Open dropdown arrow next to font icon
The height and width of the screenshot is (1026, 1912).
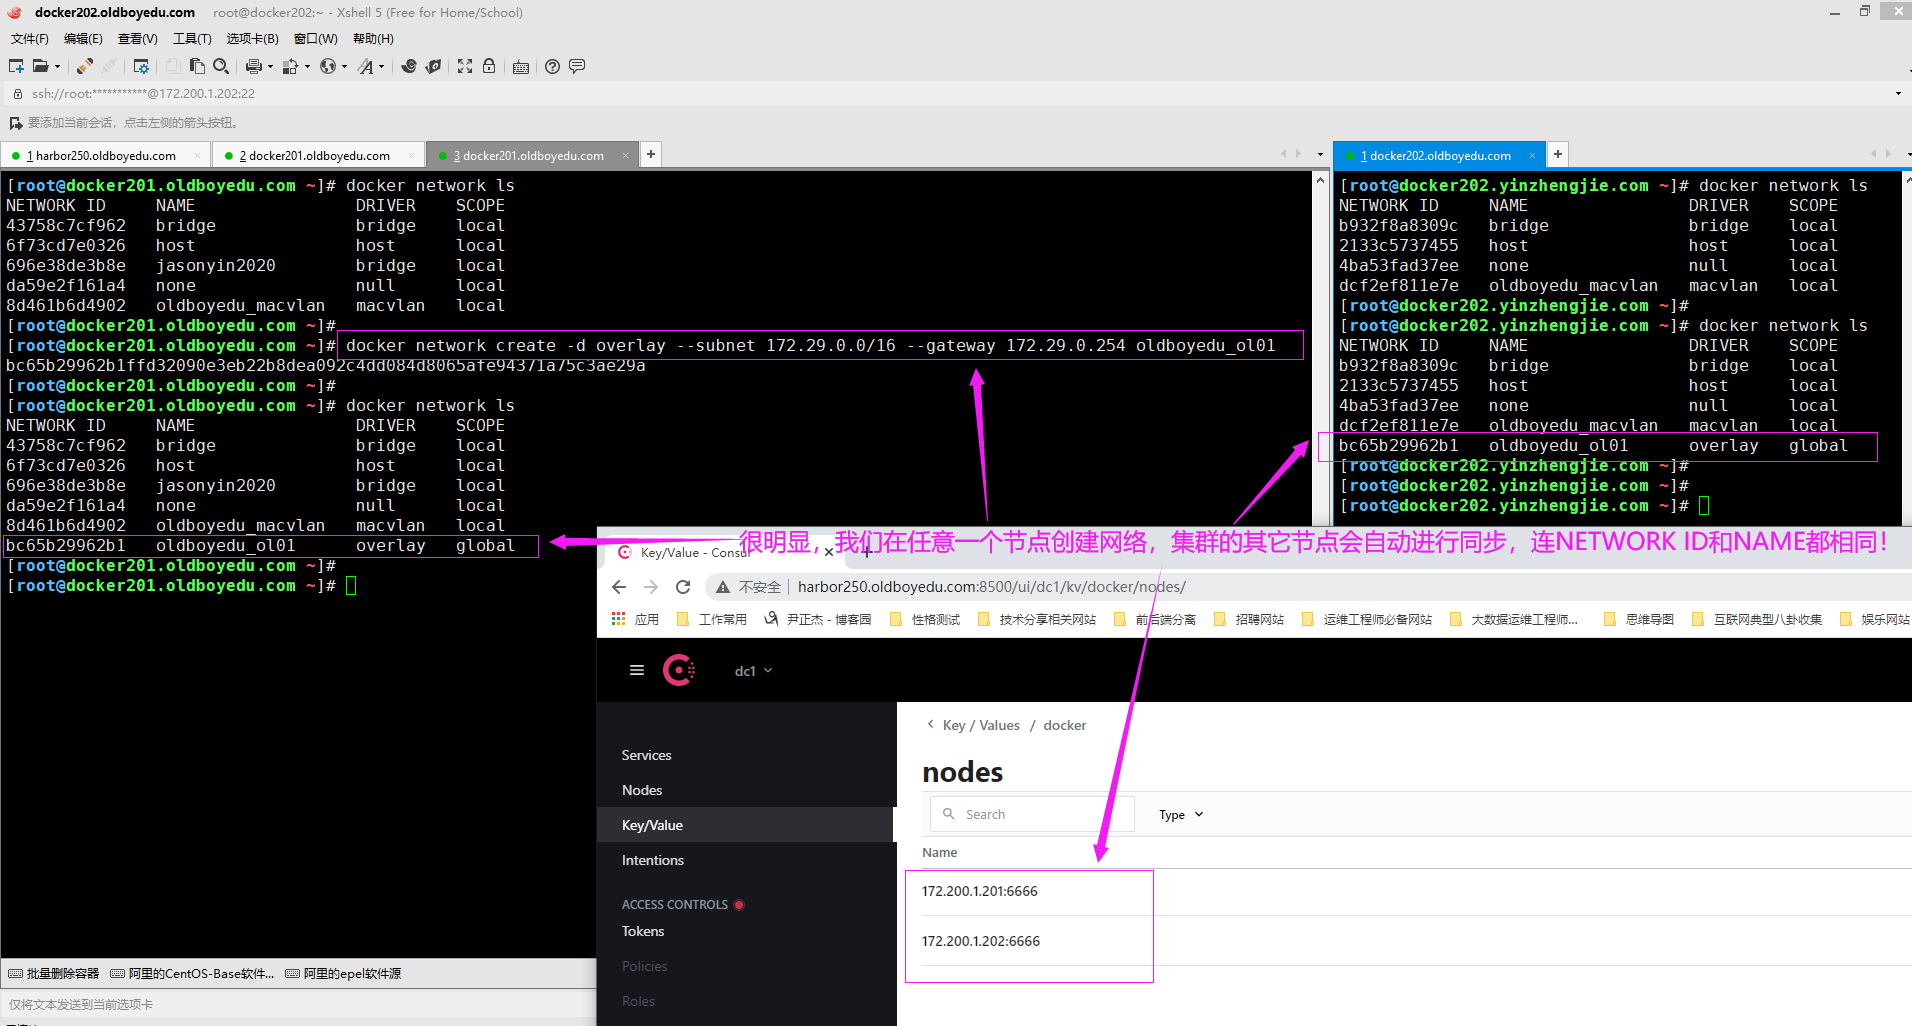coord(382,67)
